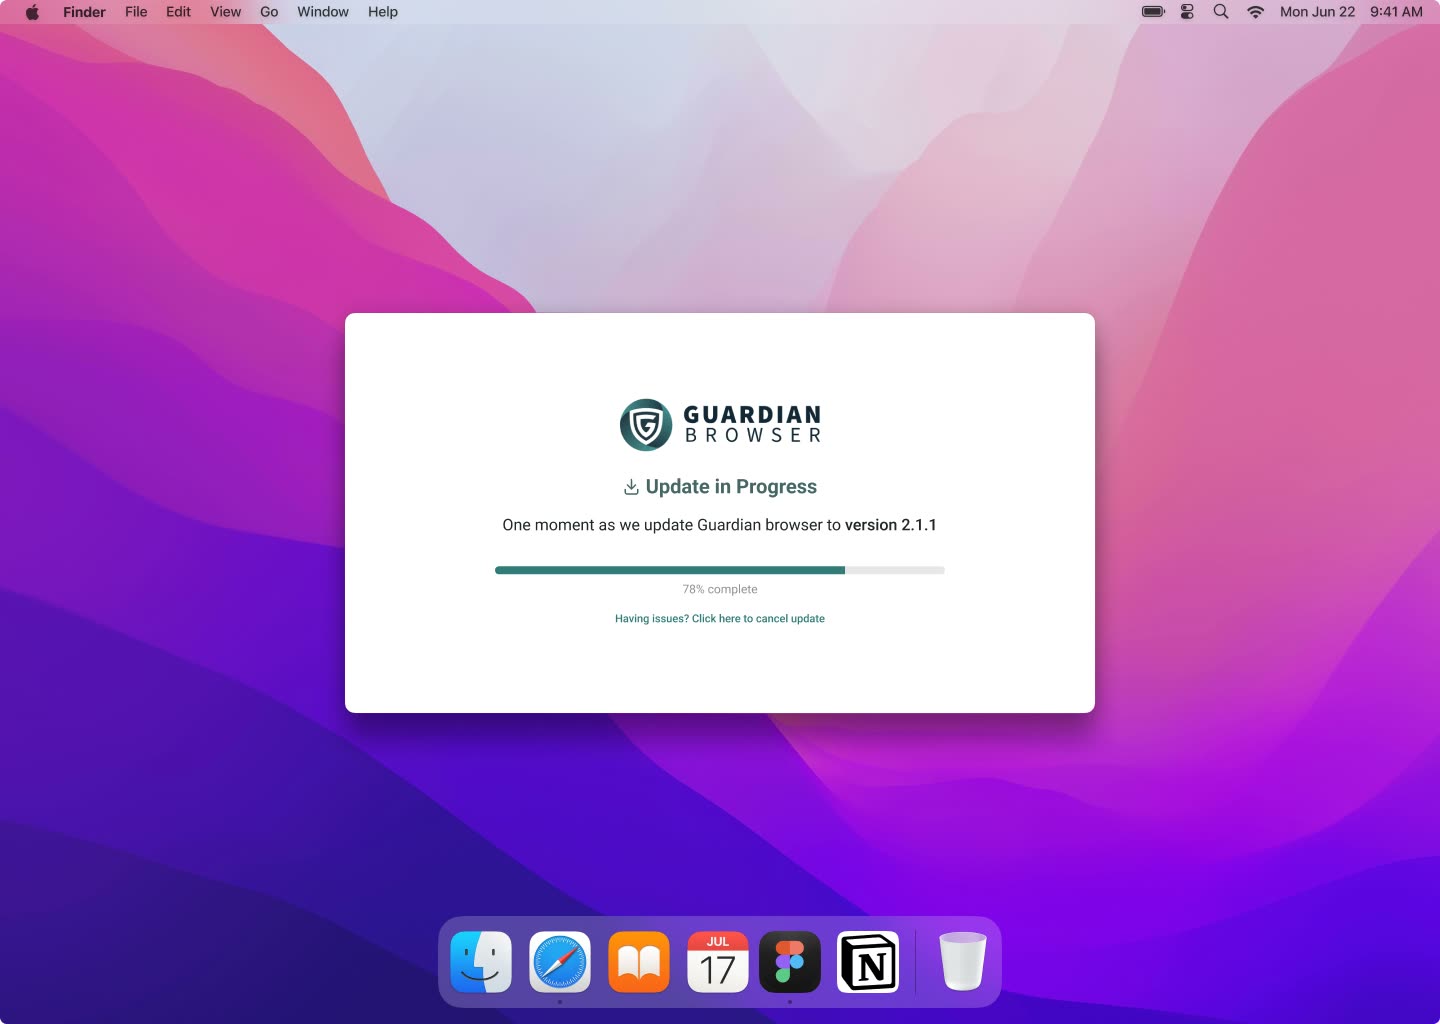Click the "Update in Progress" heading
Viewport: 1440px width, 1024px height.
(x=731, y=487)
